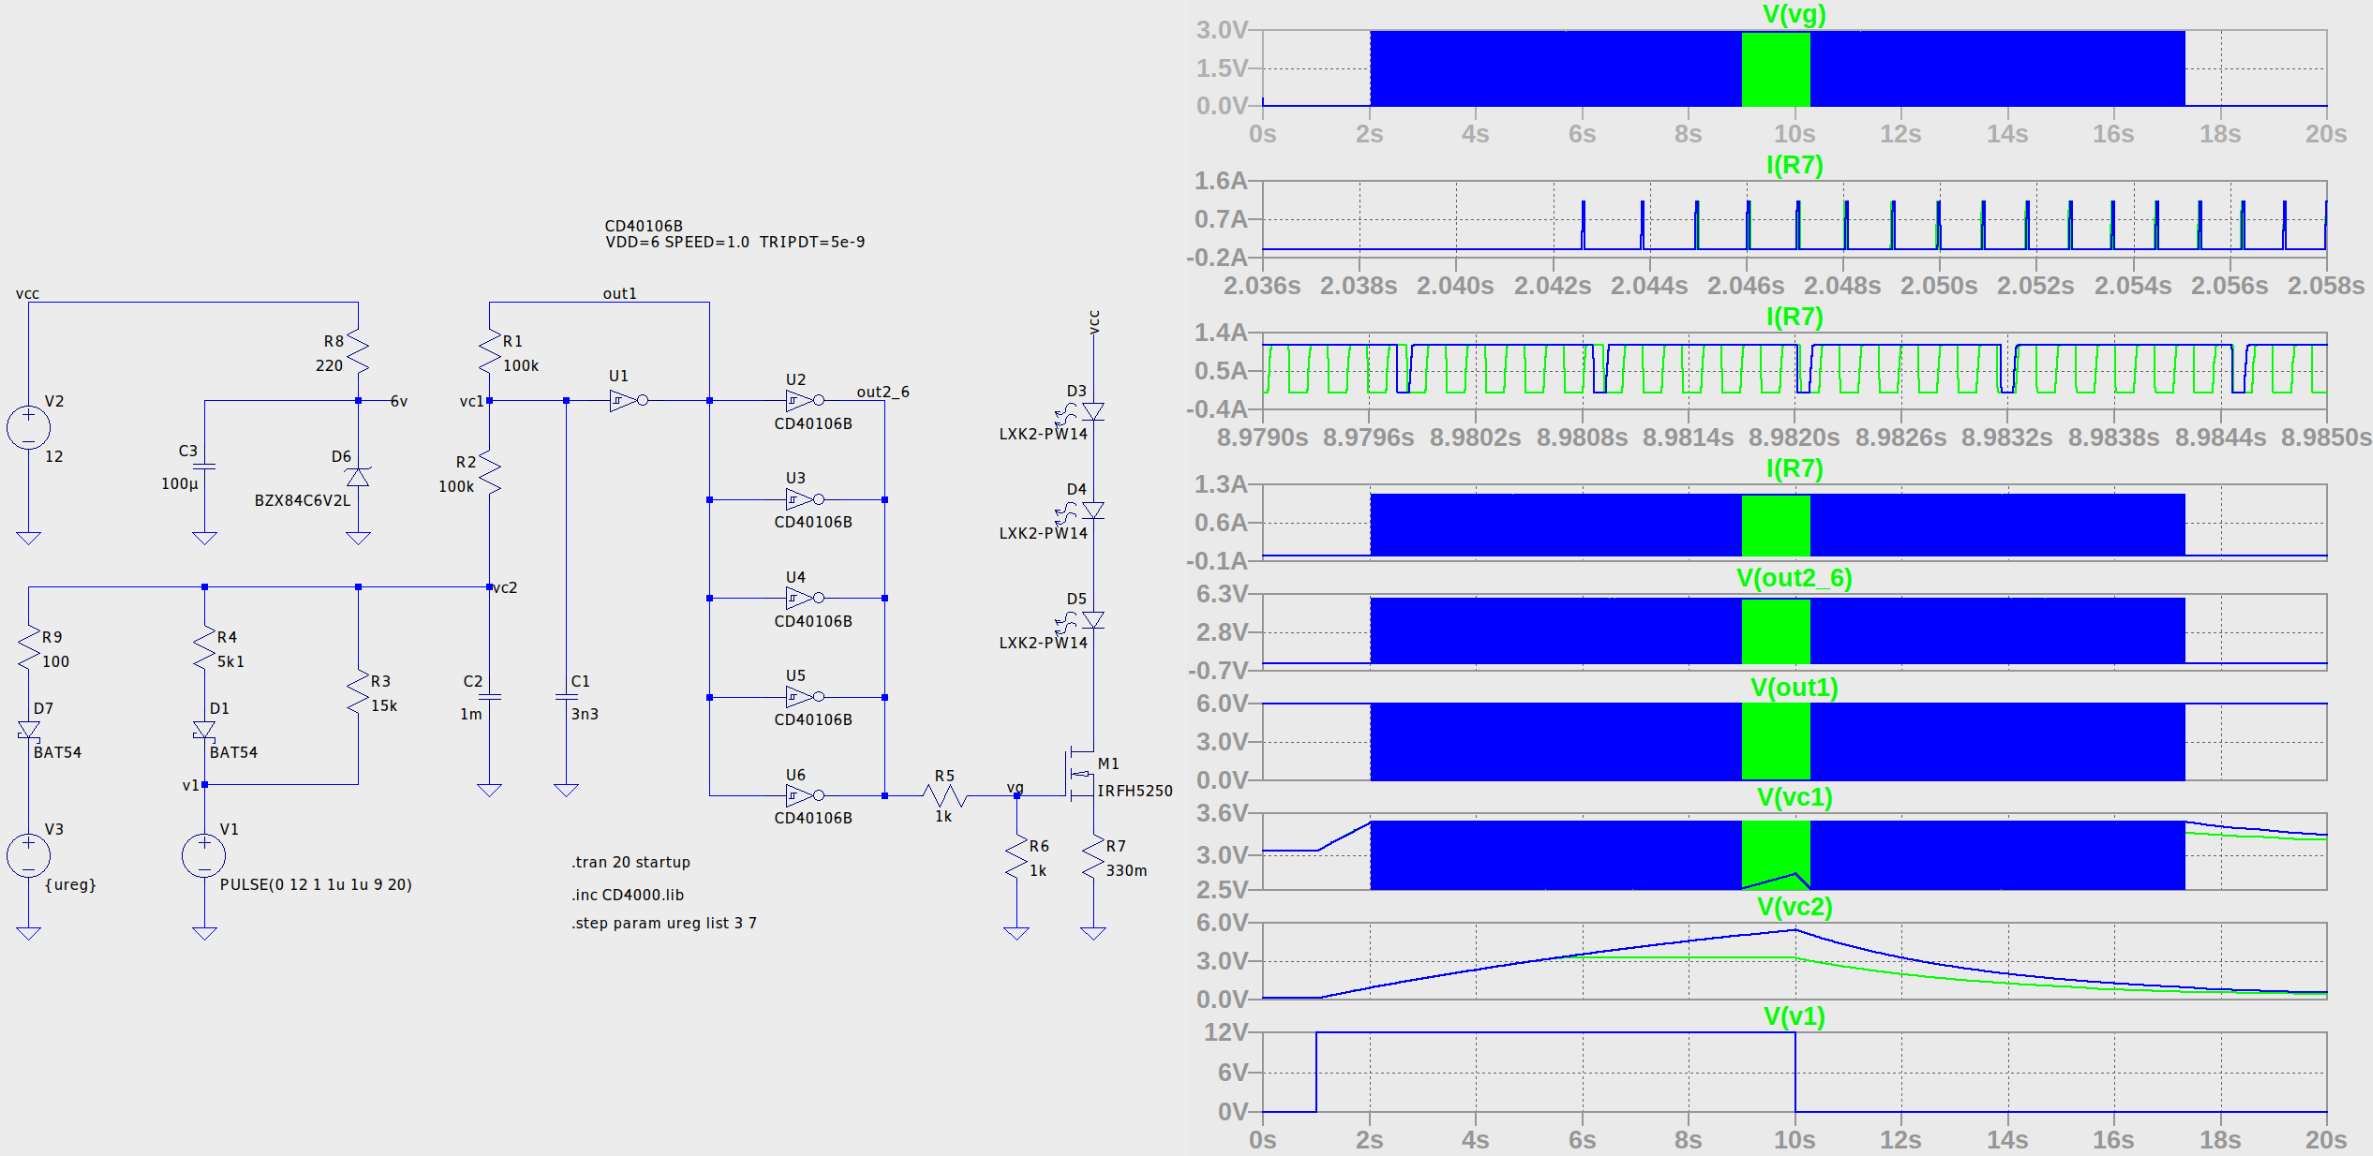2373x1156 pixels.
Task: Click the D6 BZX84C6V2L zener diode symbol
Action: 358,476
